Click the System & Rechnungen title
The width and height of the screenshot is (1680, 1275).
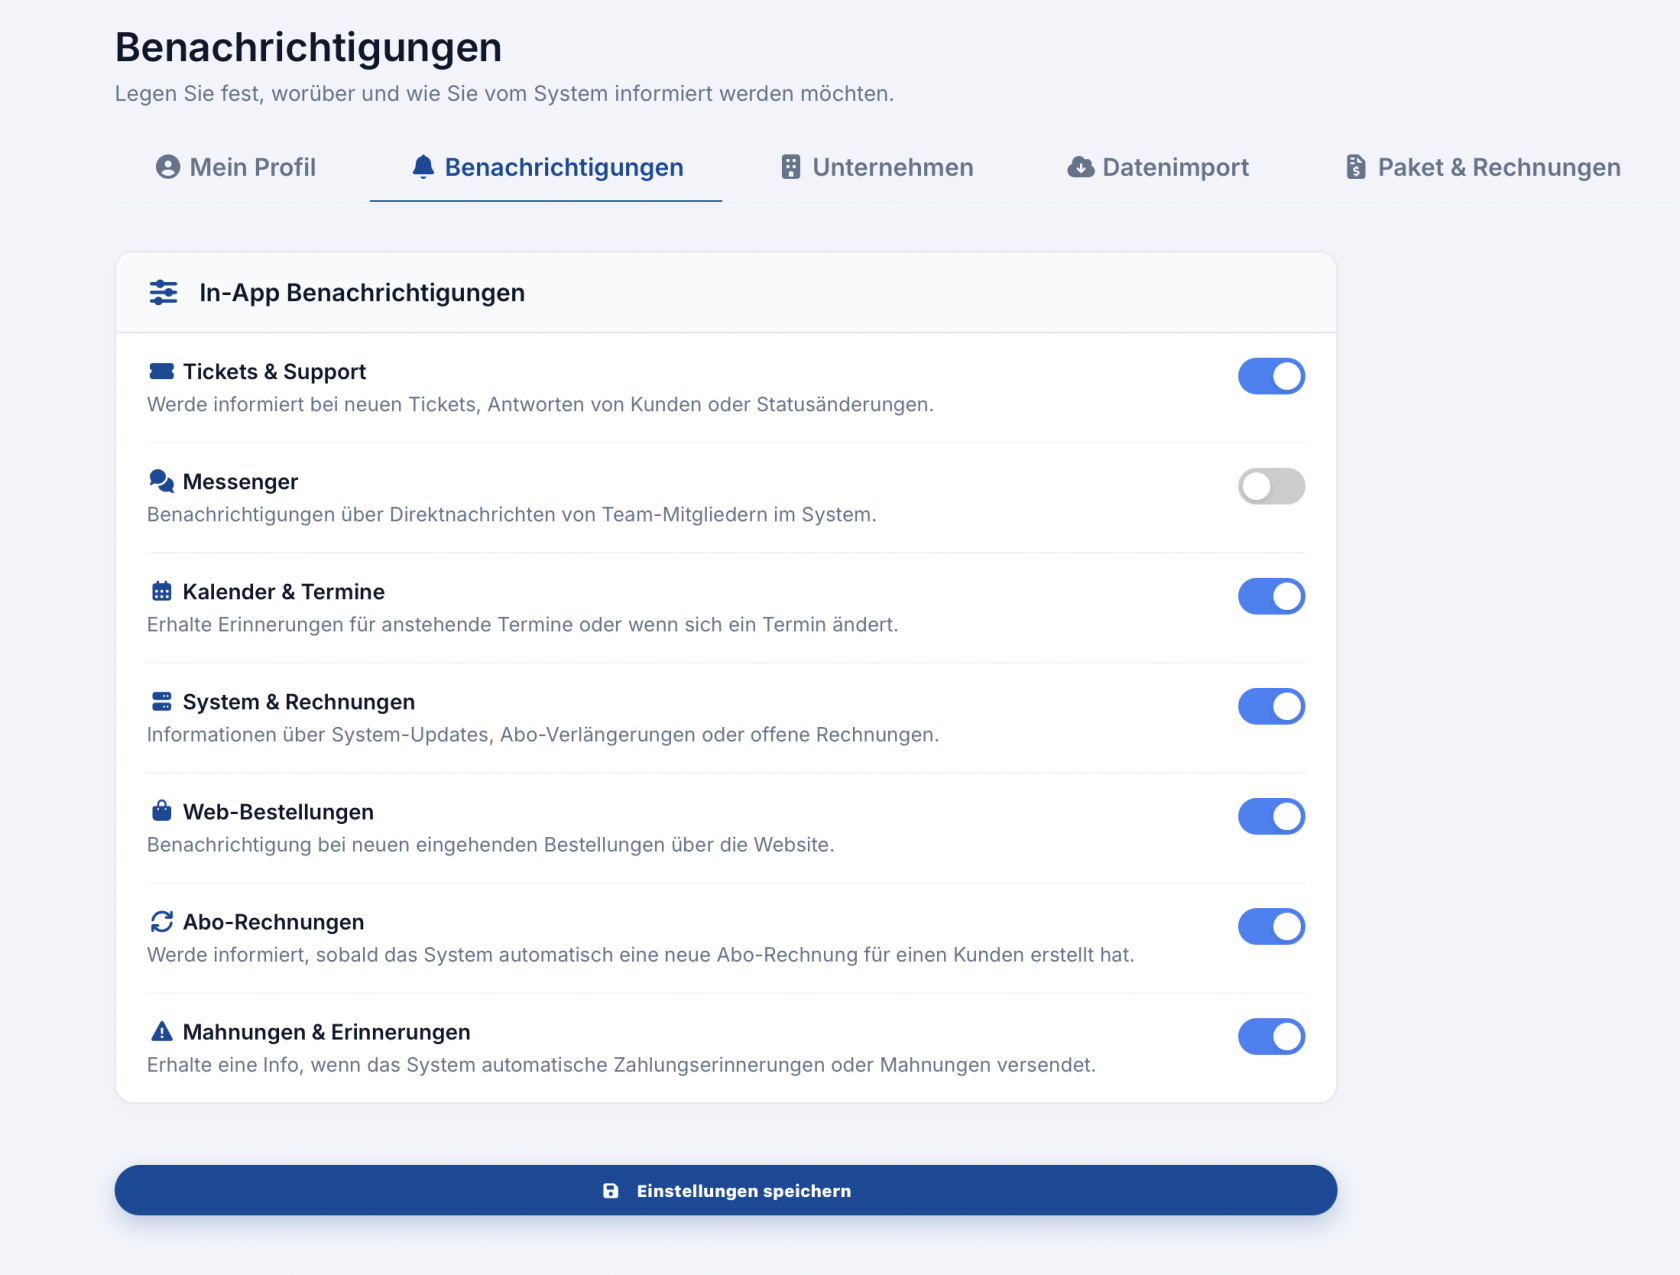(299, 702)
